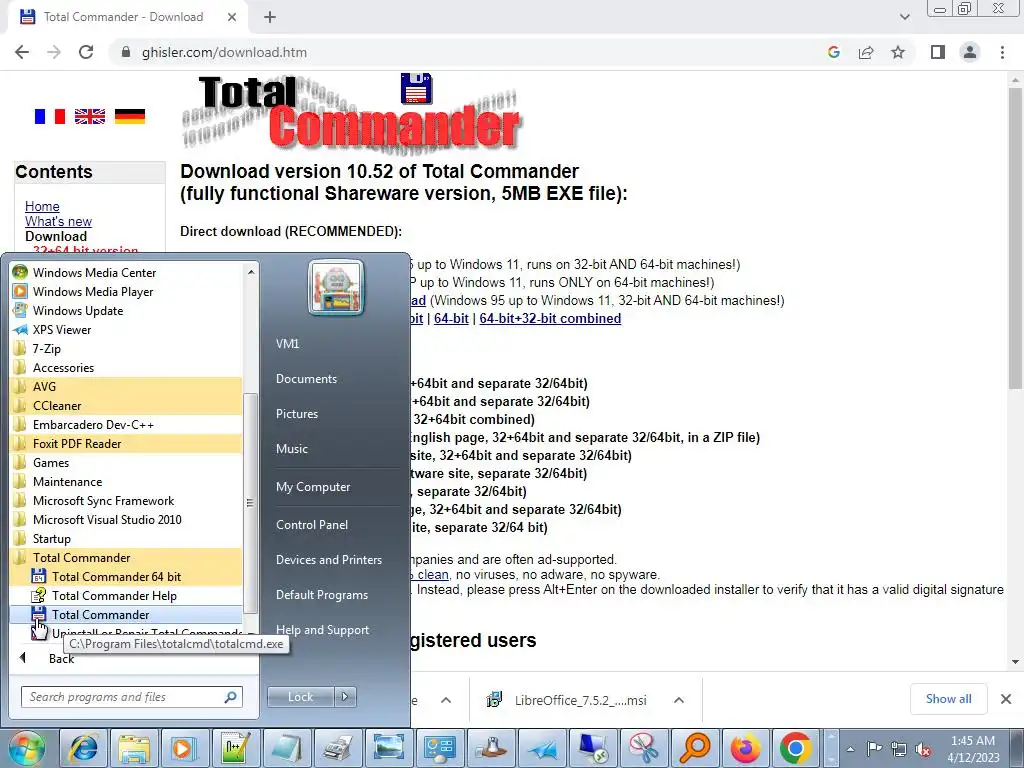Open a new Chrome tab

click(x=270, y=17)
